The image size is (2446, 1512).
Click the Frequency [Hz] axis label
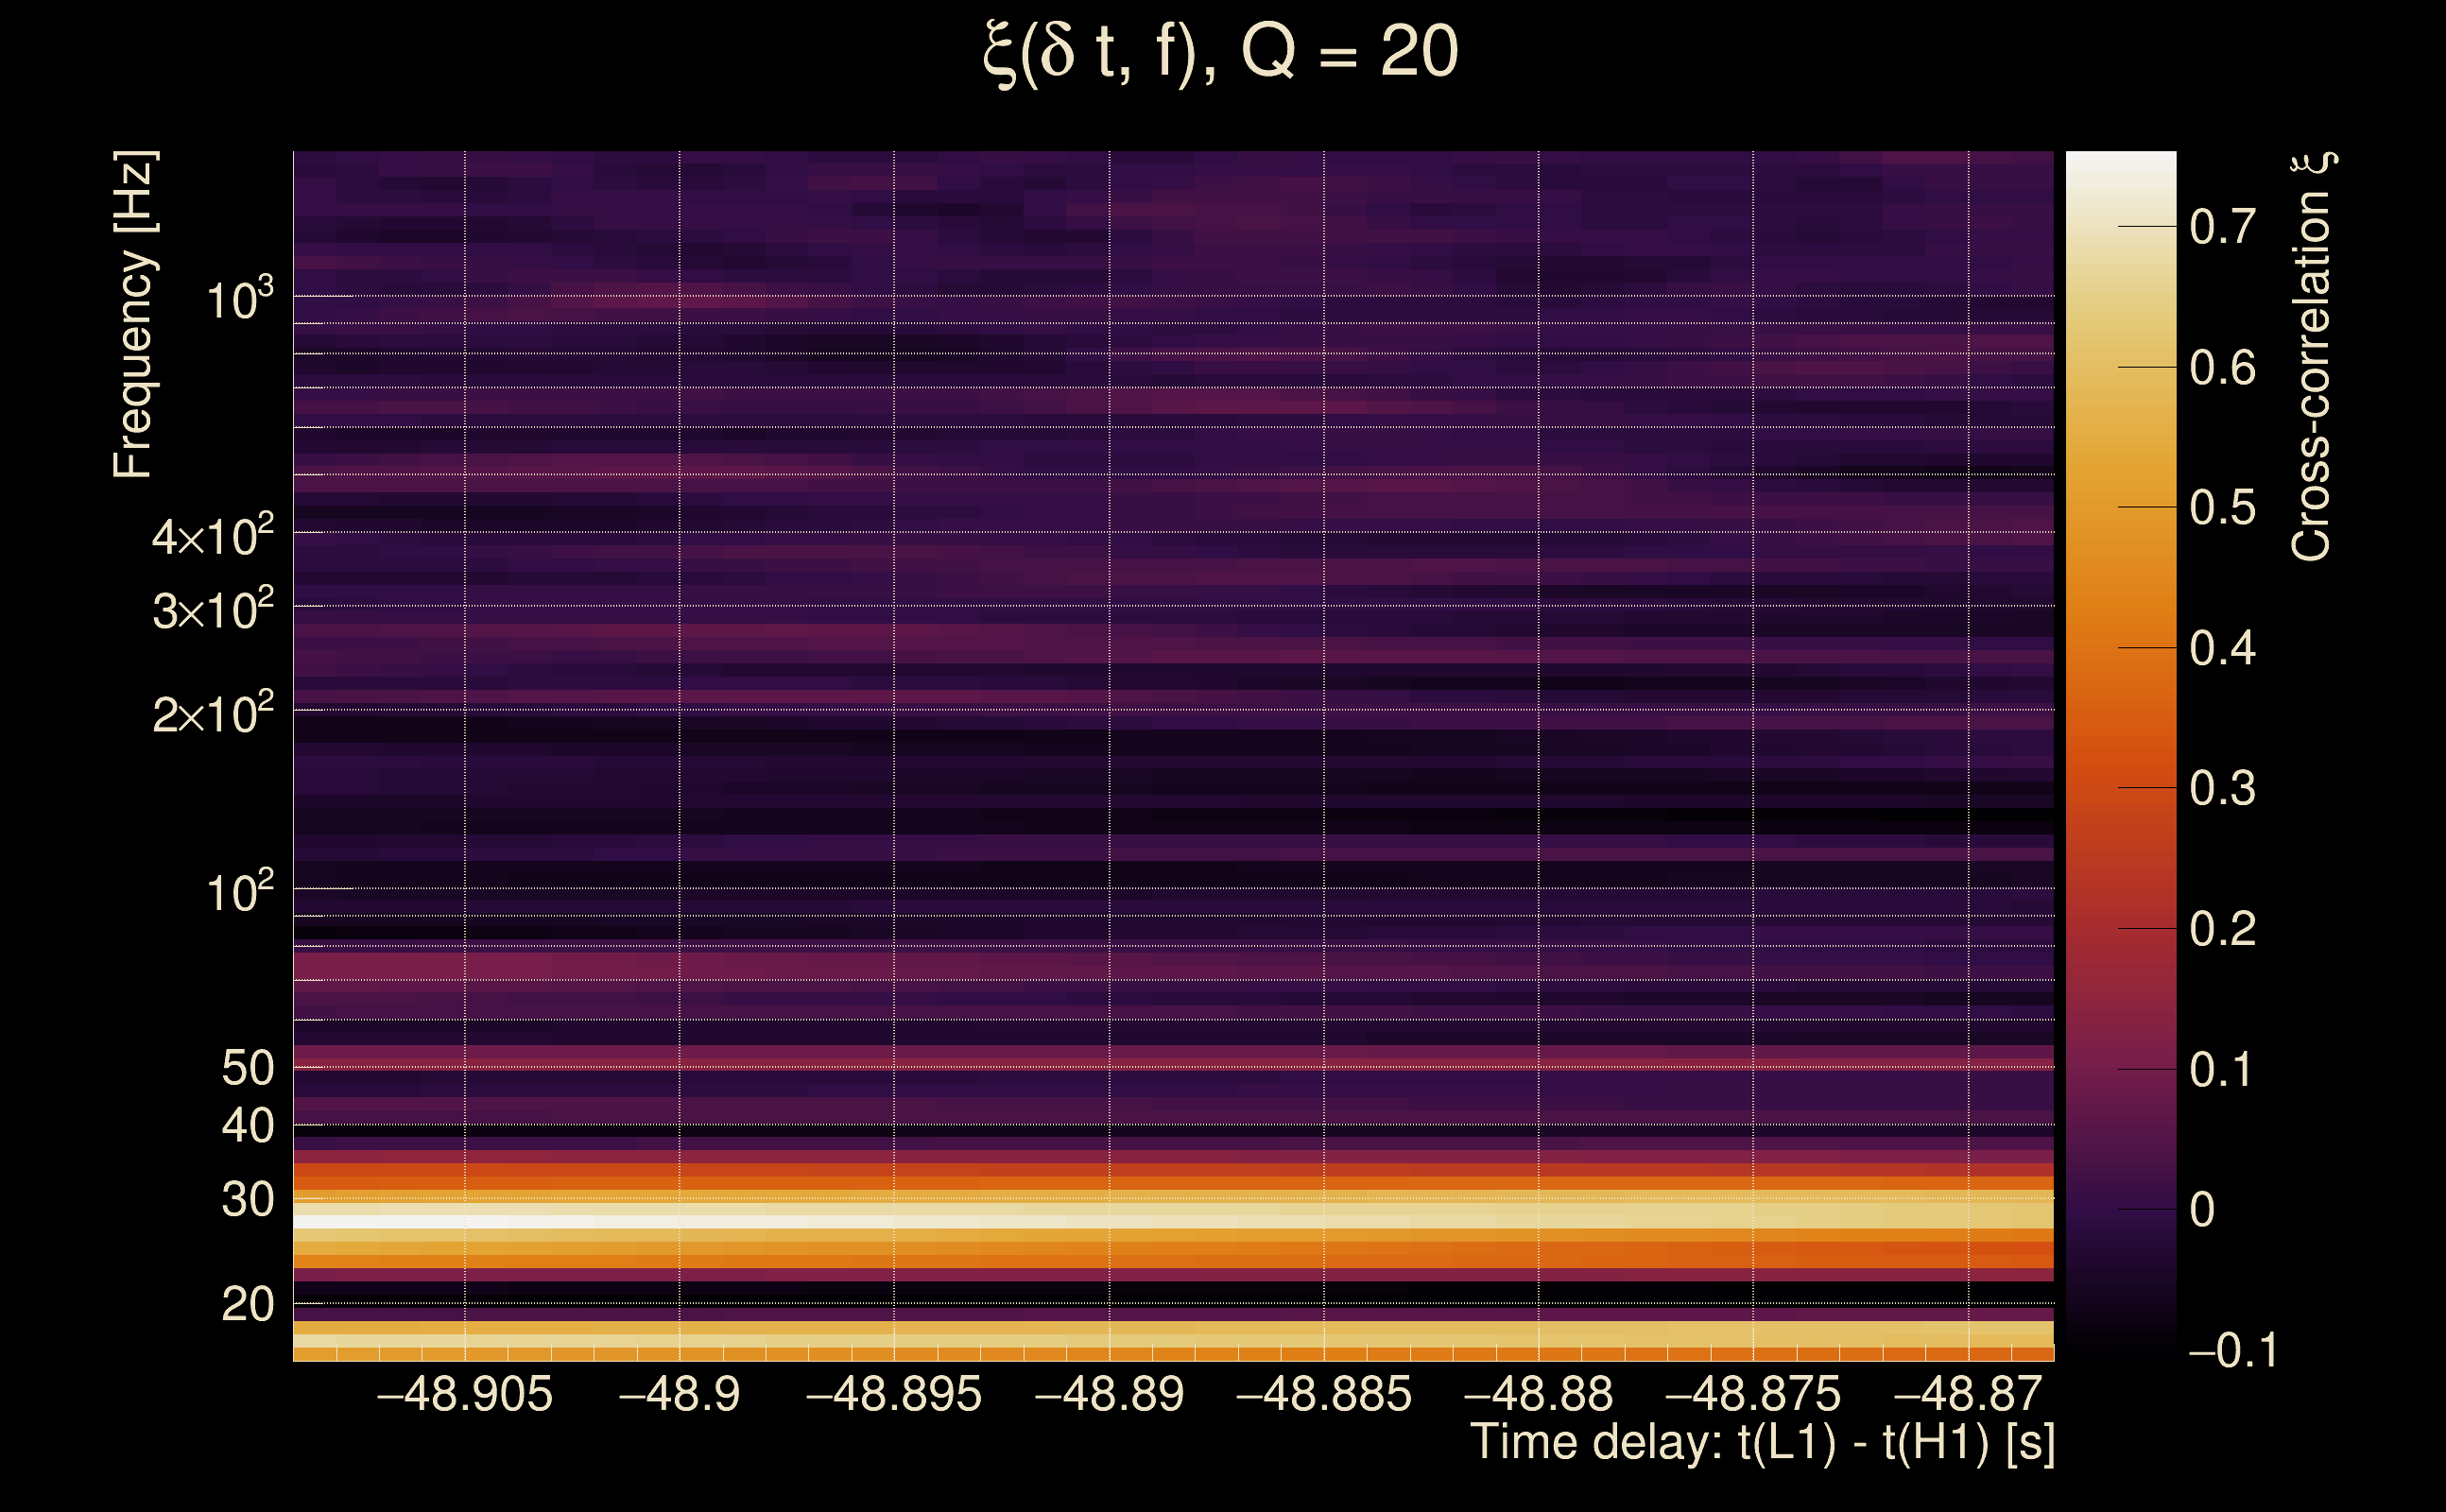[134, 315]
